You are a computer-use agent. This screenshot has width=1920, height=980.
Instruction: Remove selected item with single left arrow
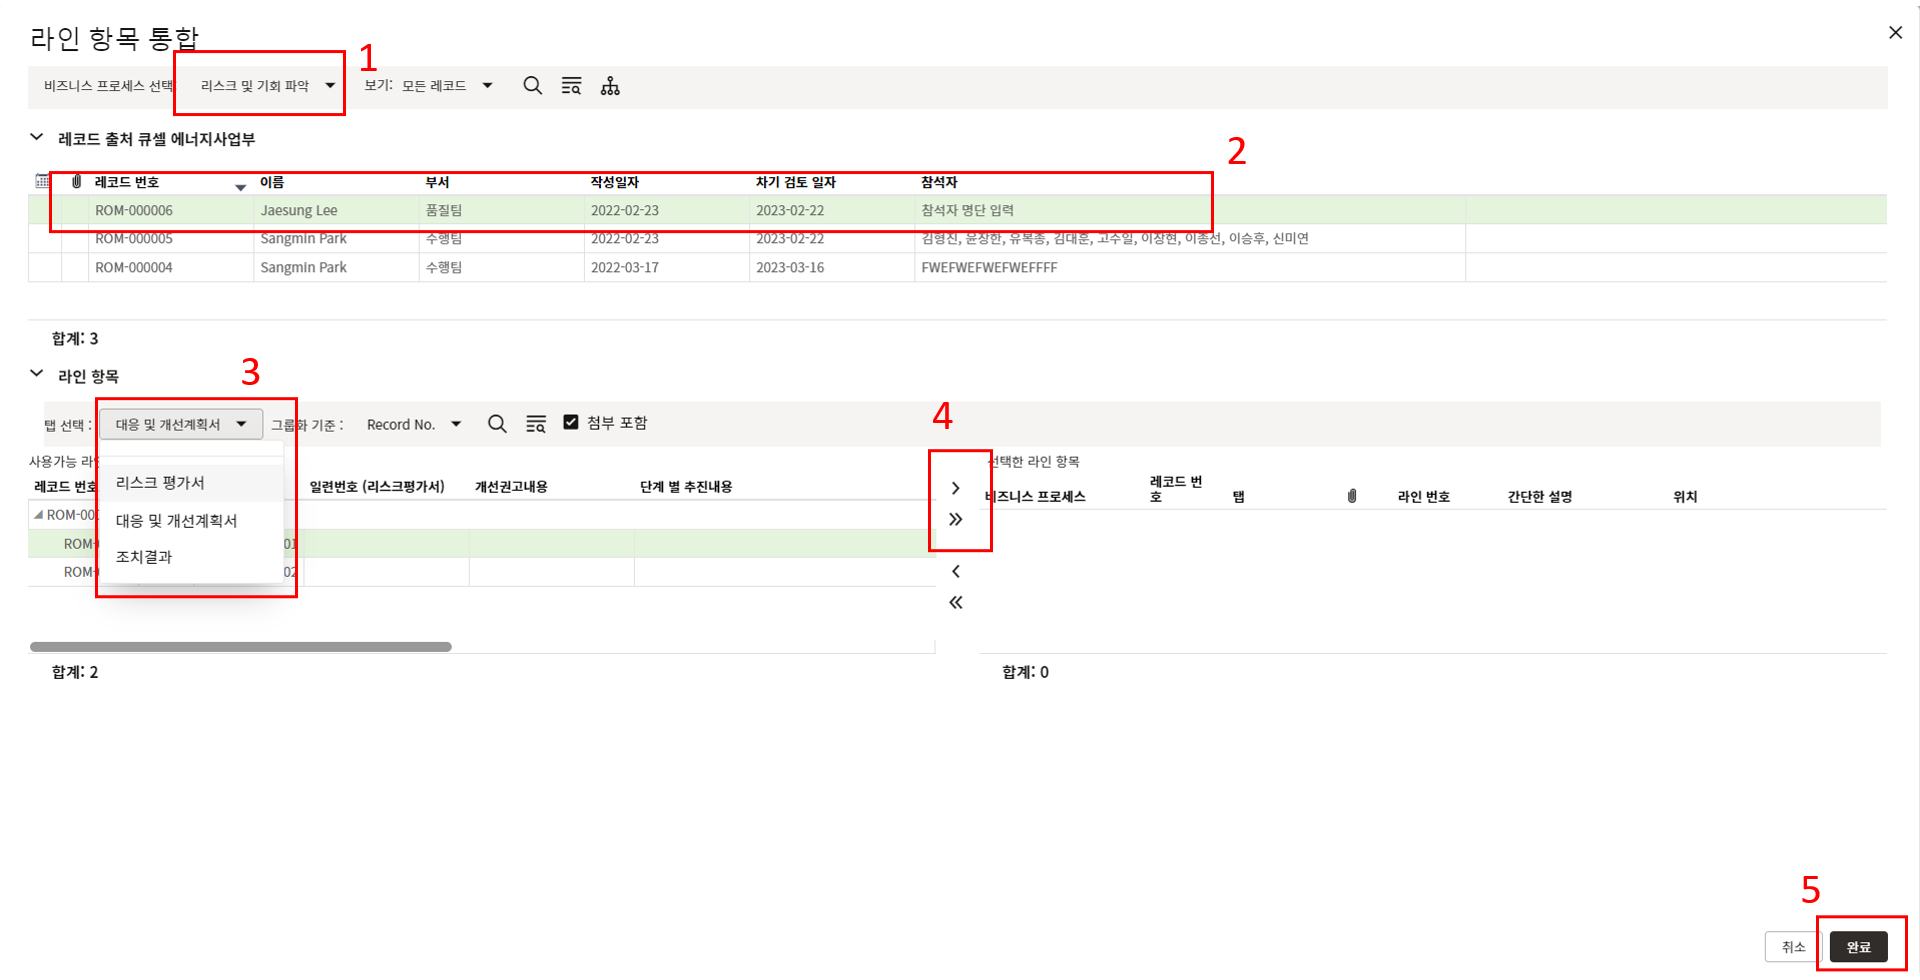(x=956, y=571)
